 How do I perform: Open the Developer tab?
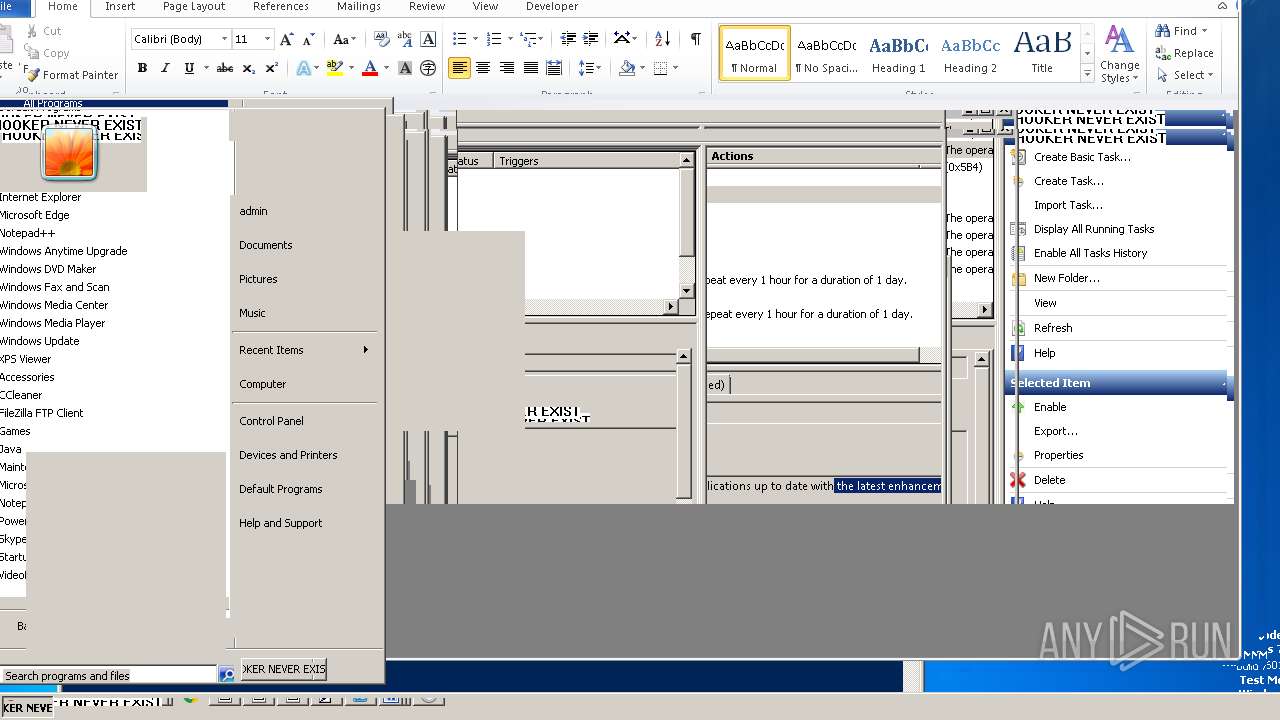click(x=552, y=6)
